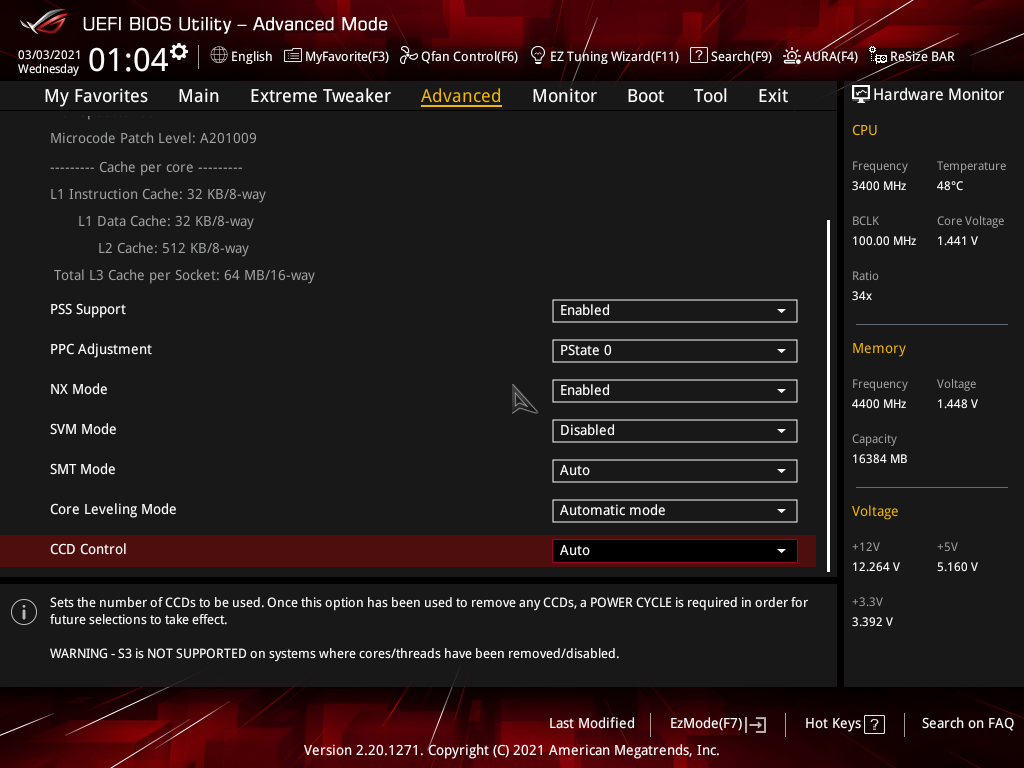1024x768 pixels.
Task: Select the Advanced tab
Action: (461, 96)
